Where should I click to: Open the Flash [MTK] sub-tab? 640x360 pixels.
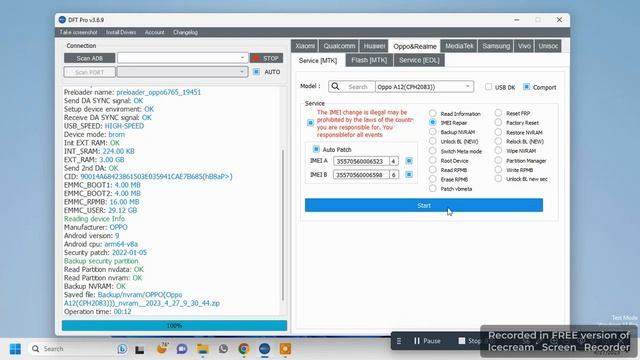click(369, 60)
